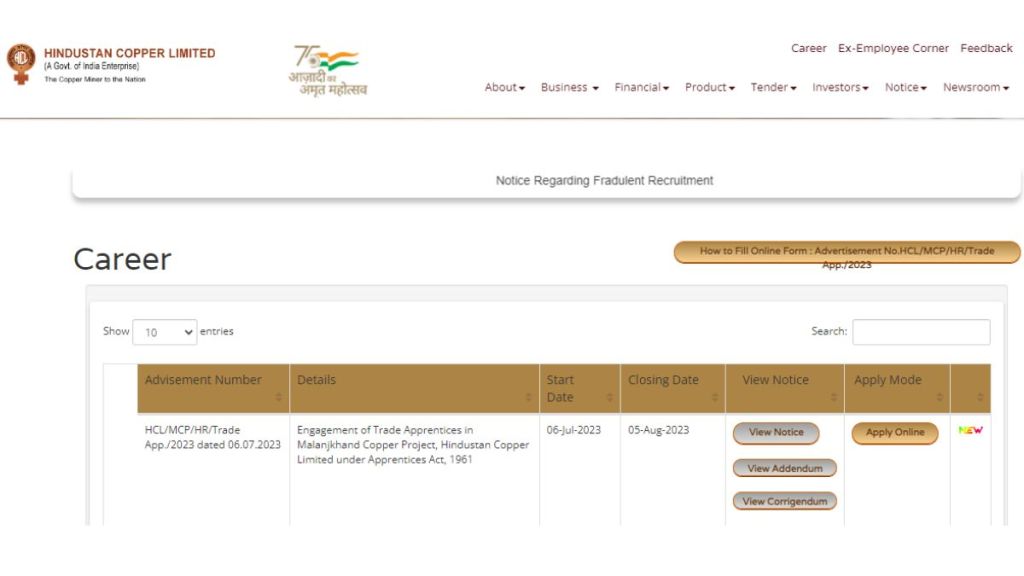
Task: Click the Azadi Ka Amrit Mahotsav emblem
Action: 328,71
